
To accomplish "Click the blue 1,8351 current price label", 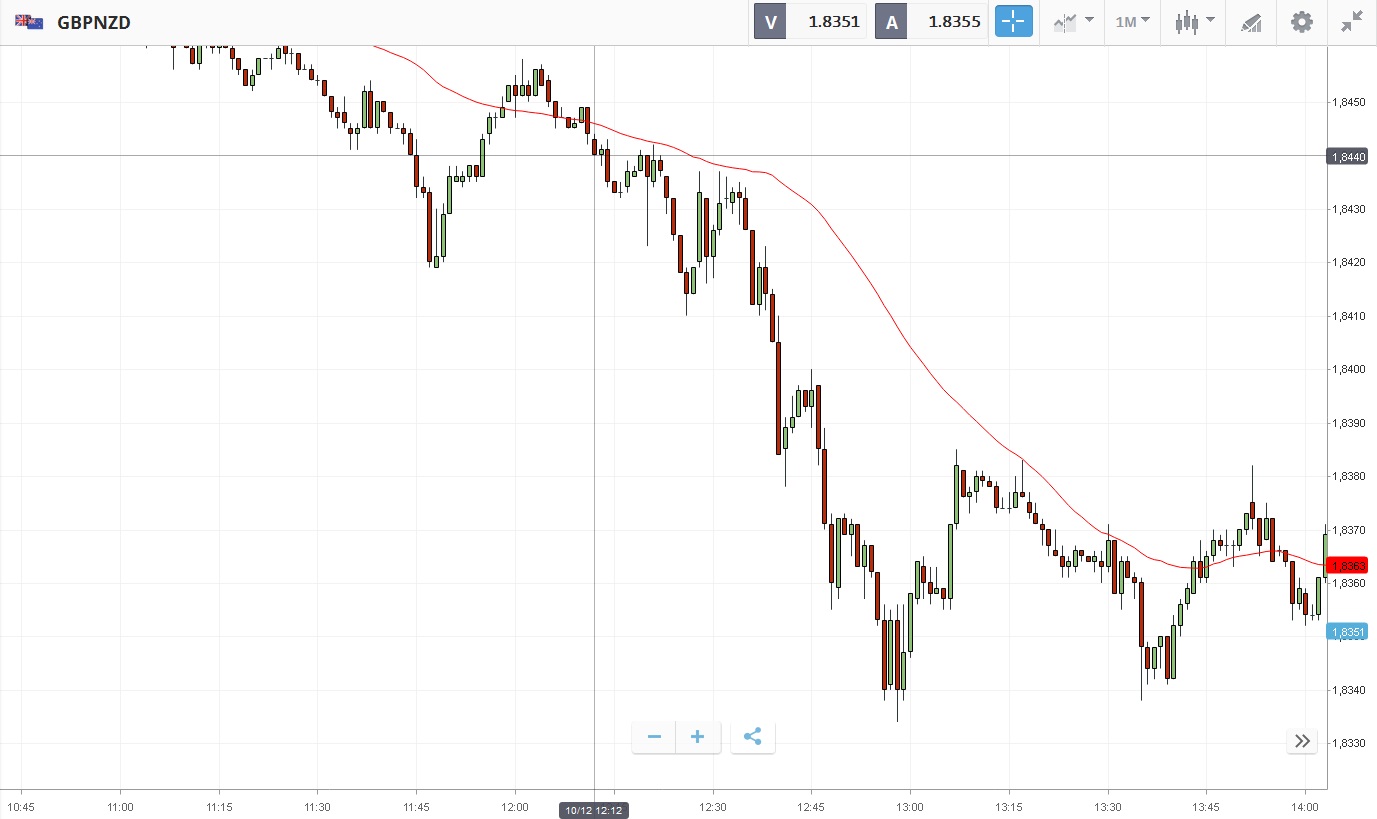I will tap(1347, 631).
